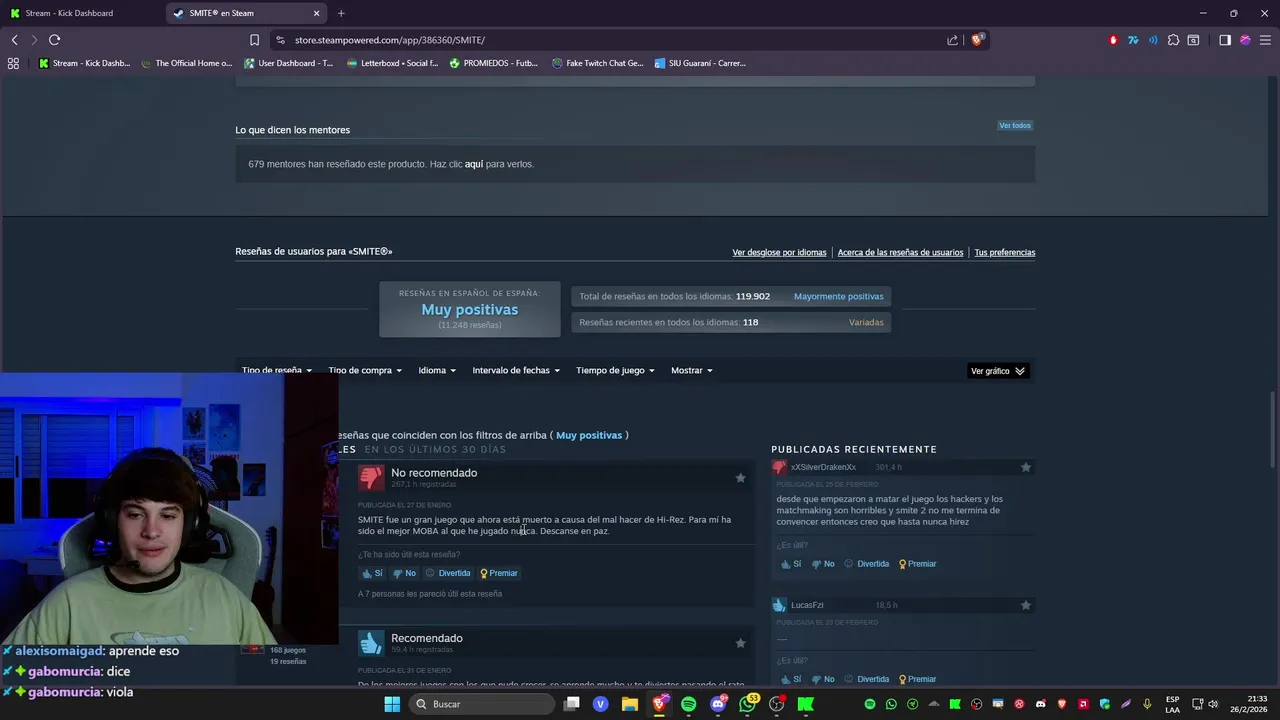Open a new browser tab
The height and width of the screenshot is (720, 1280).
[x=341, y=13]
